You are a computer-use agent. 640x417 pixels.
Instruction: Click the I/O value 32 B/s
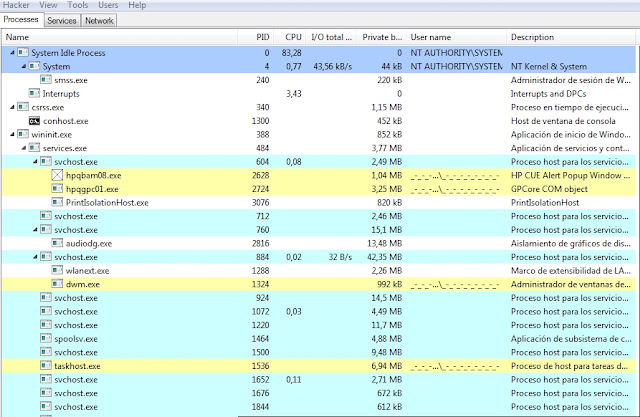click(340, 257)
